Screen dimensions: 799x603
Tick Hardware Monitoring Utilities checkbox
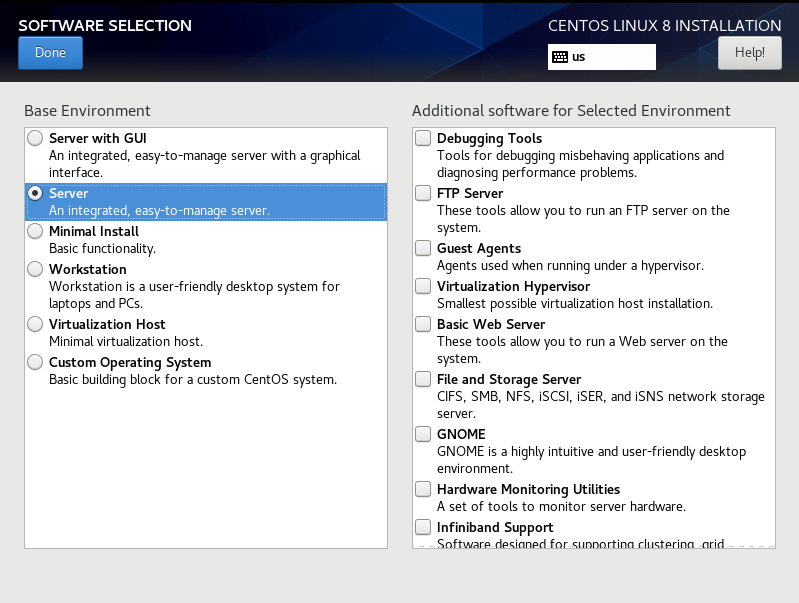point(423,489)
